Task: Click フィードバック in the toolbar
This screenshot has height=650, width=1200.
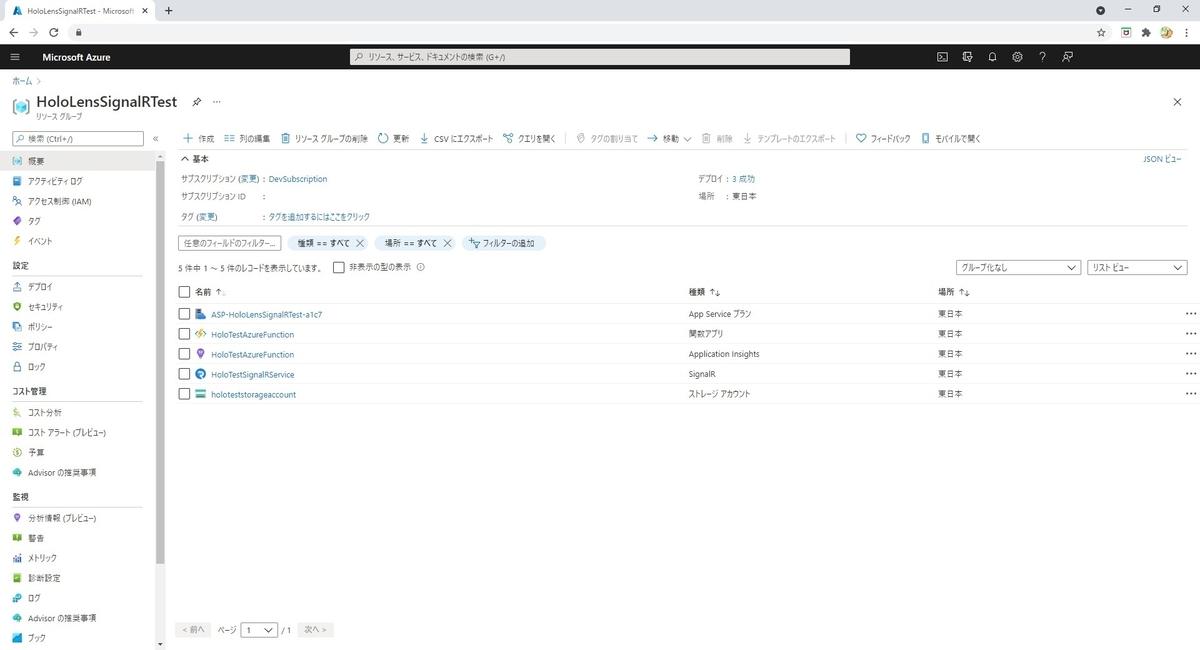Action: tap(883, 139)
